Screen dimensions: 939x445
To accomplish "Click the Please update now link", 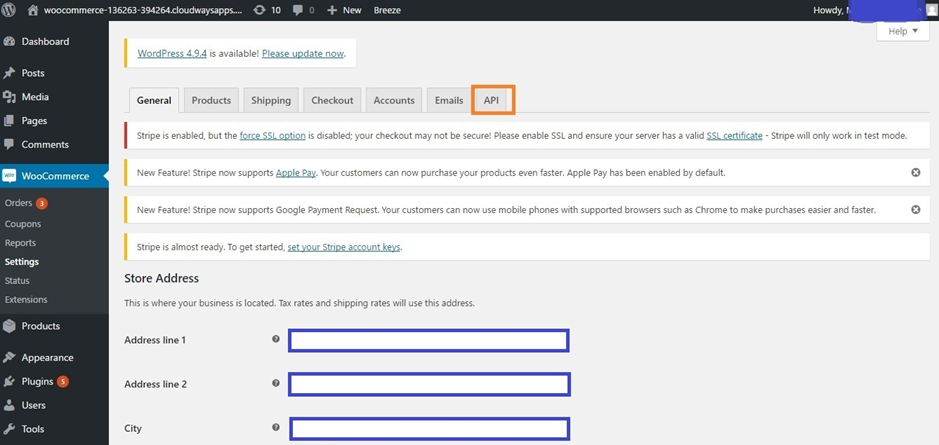I will coord(303,53).
